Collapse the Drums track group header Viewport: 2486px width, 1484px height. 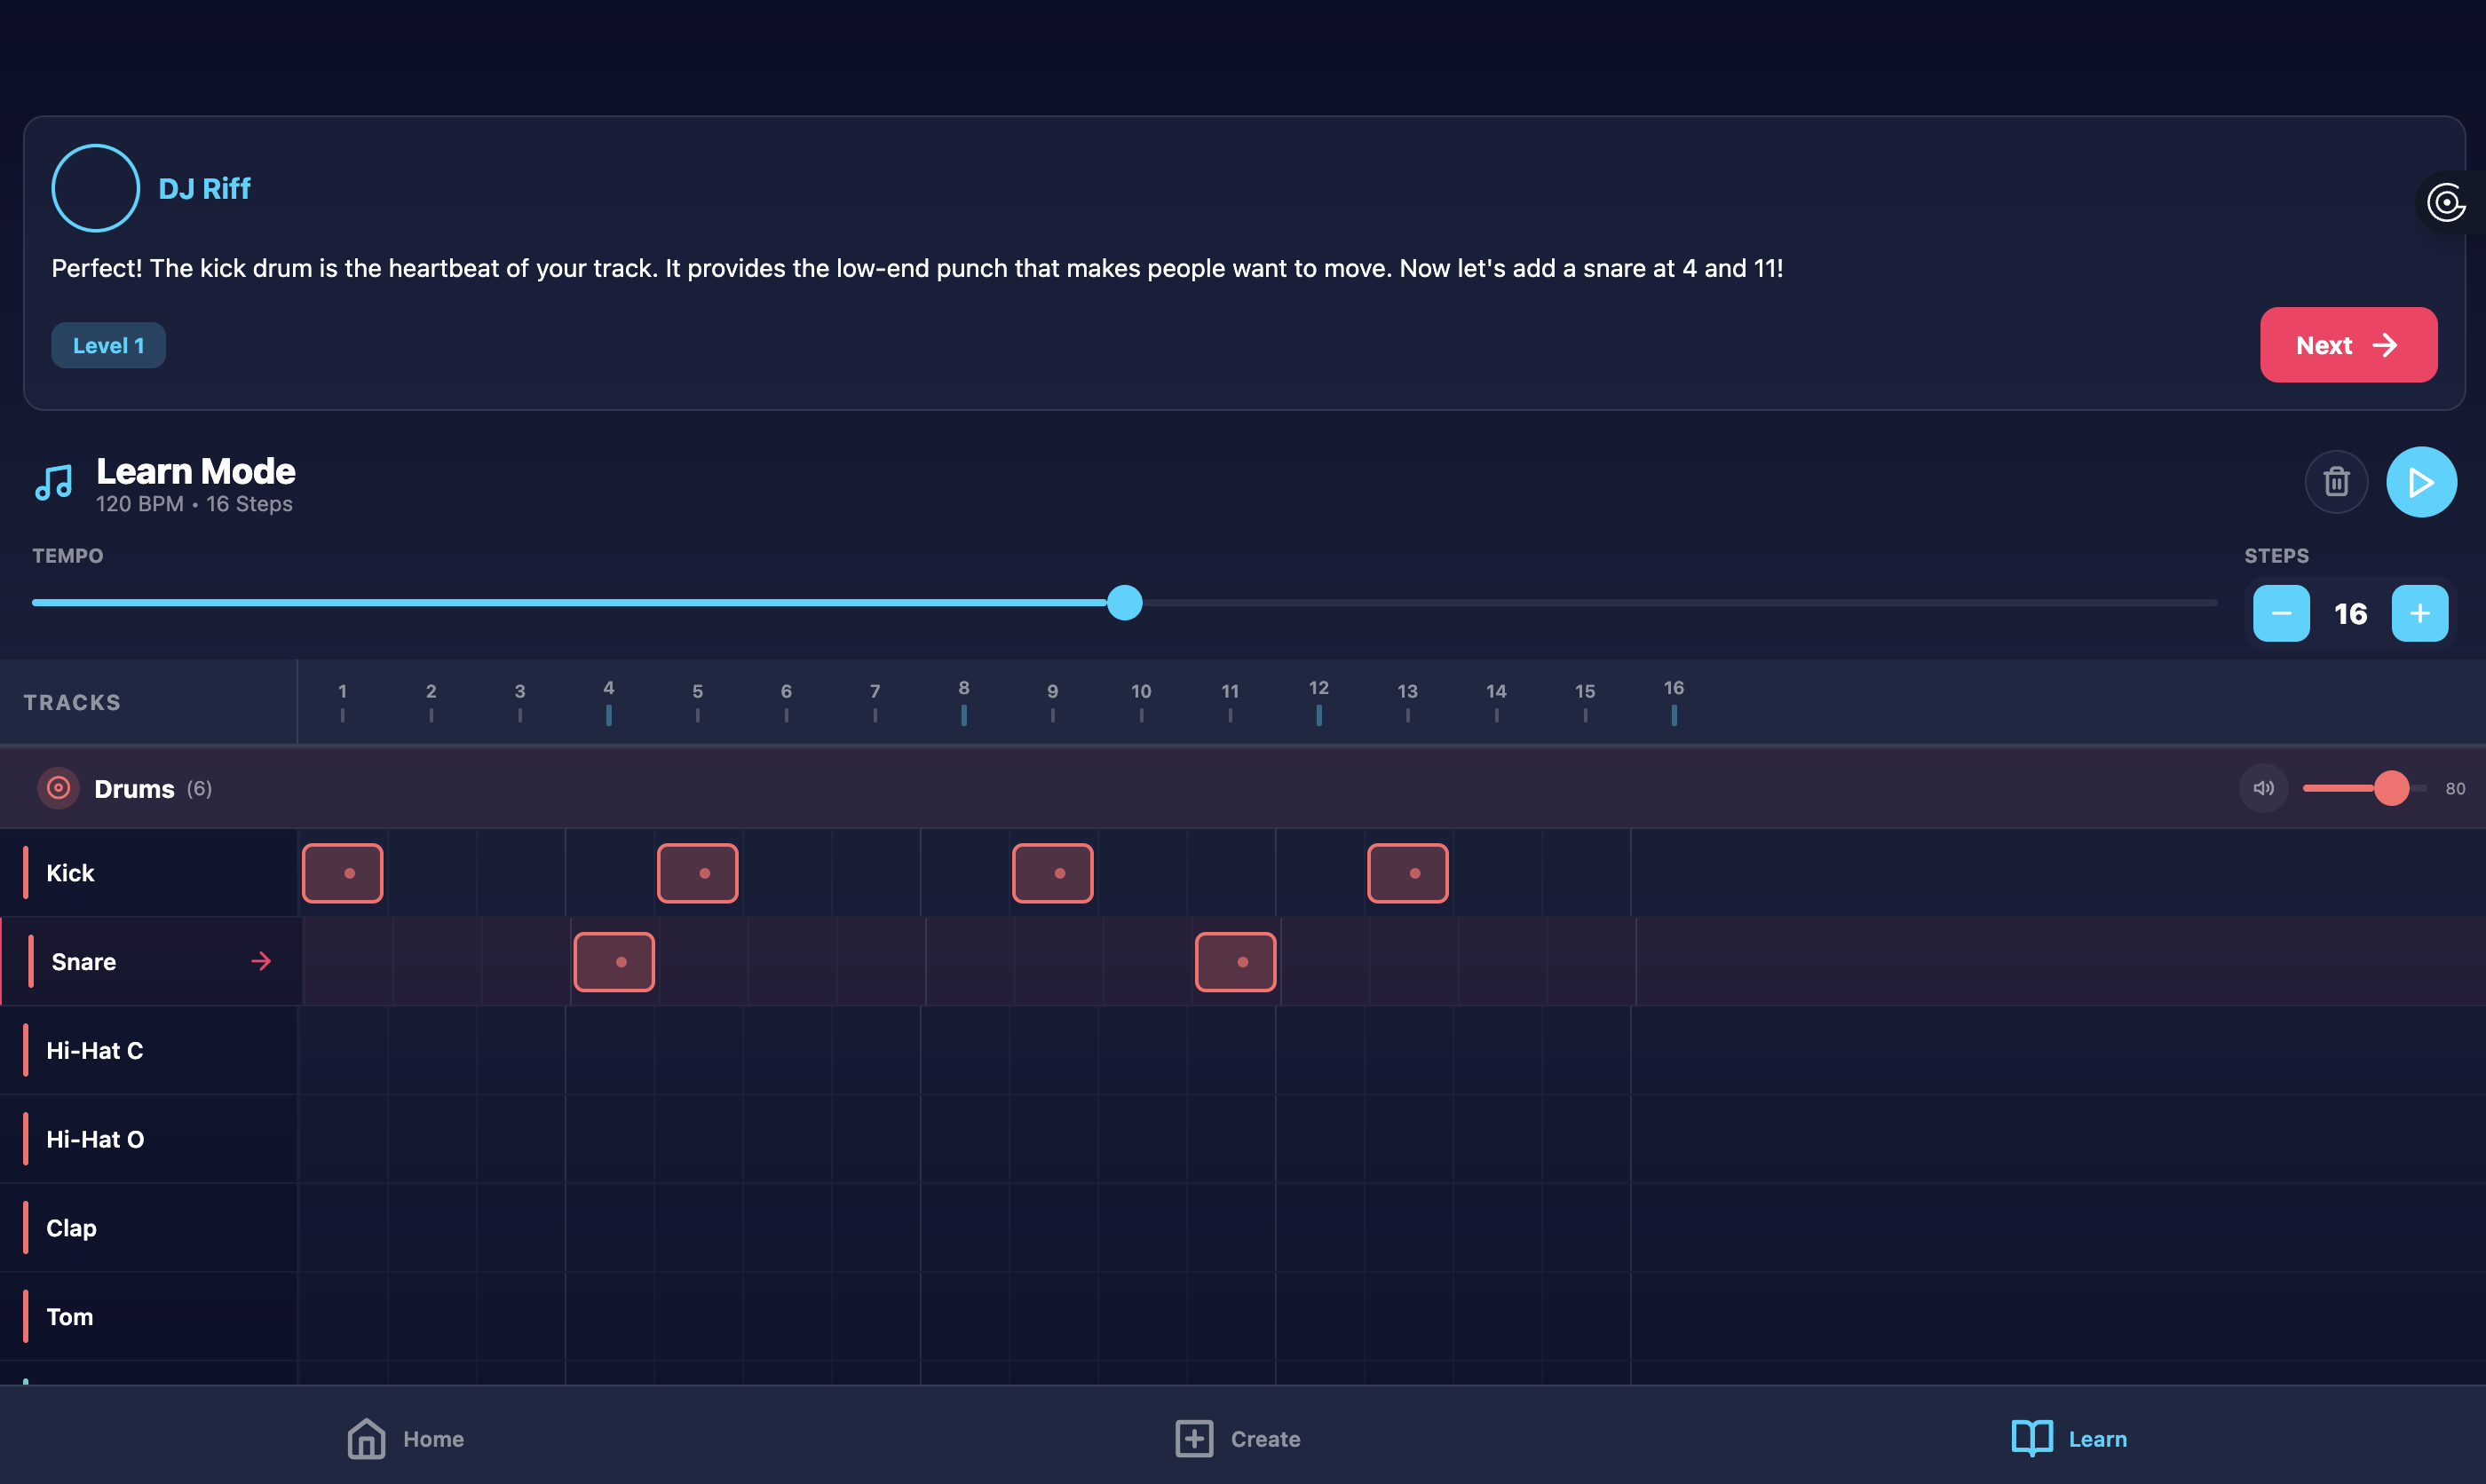(134, 789)
